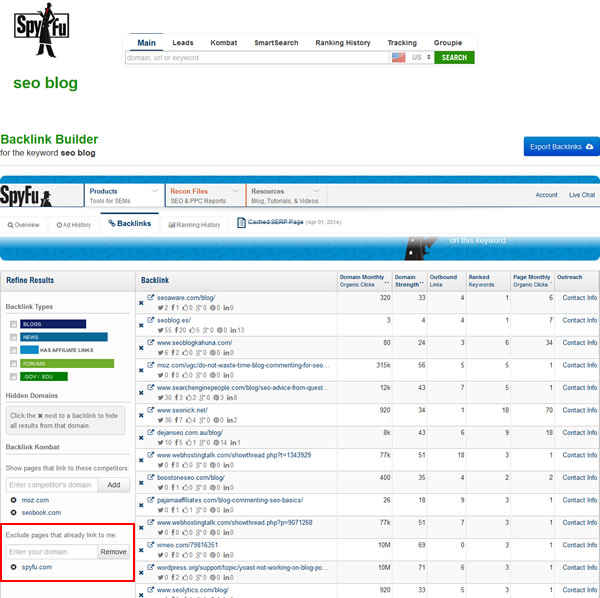Click the Remove domain button
Viewport: 600px width, 598px height.
114,552
